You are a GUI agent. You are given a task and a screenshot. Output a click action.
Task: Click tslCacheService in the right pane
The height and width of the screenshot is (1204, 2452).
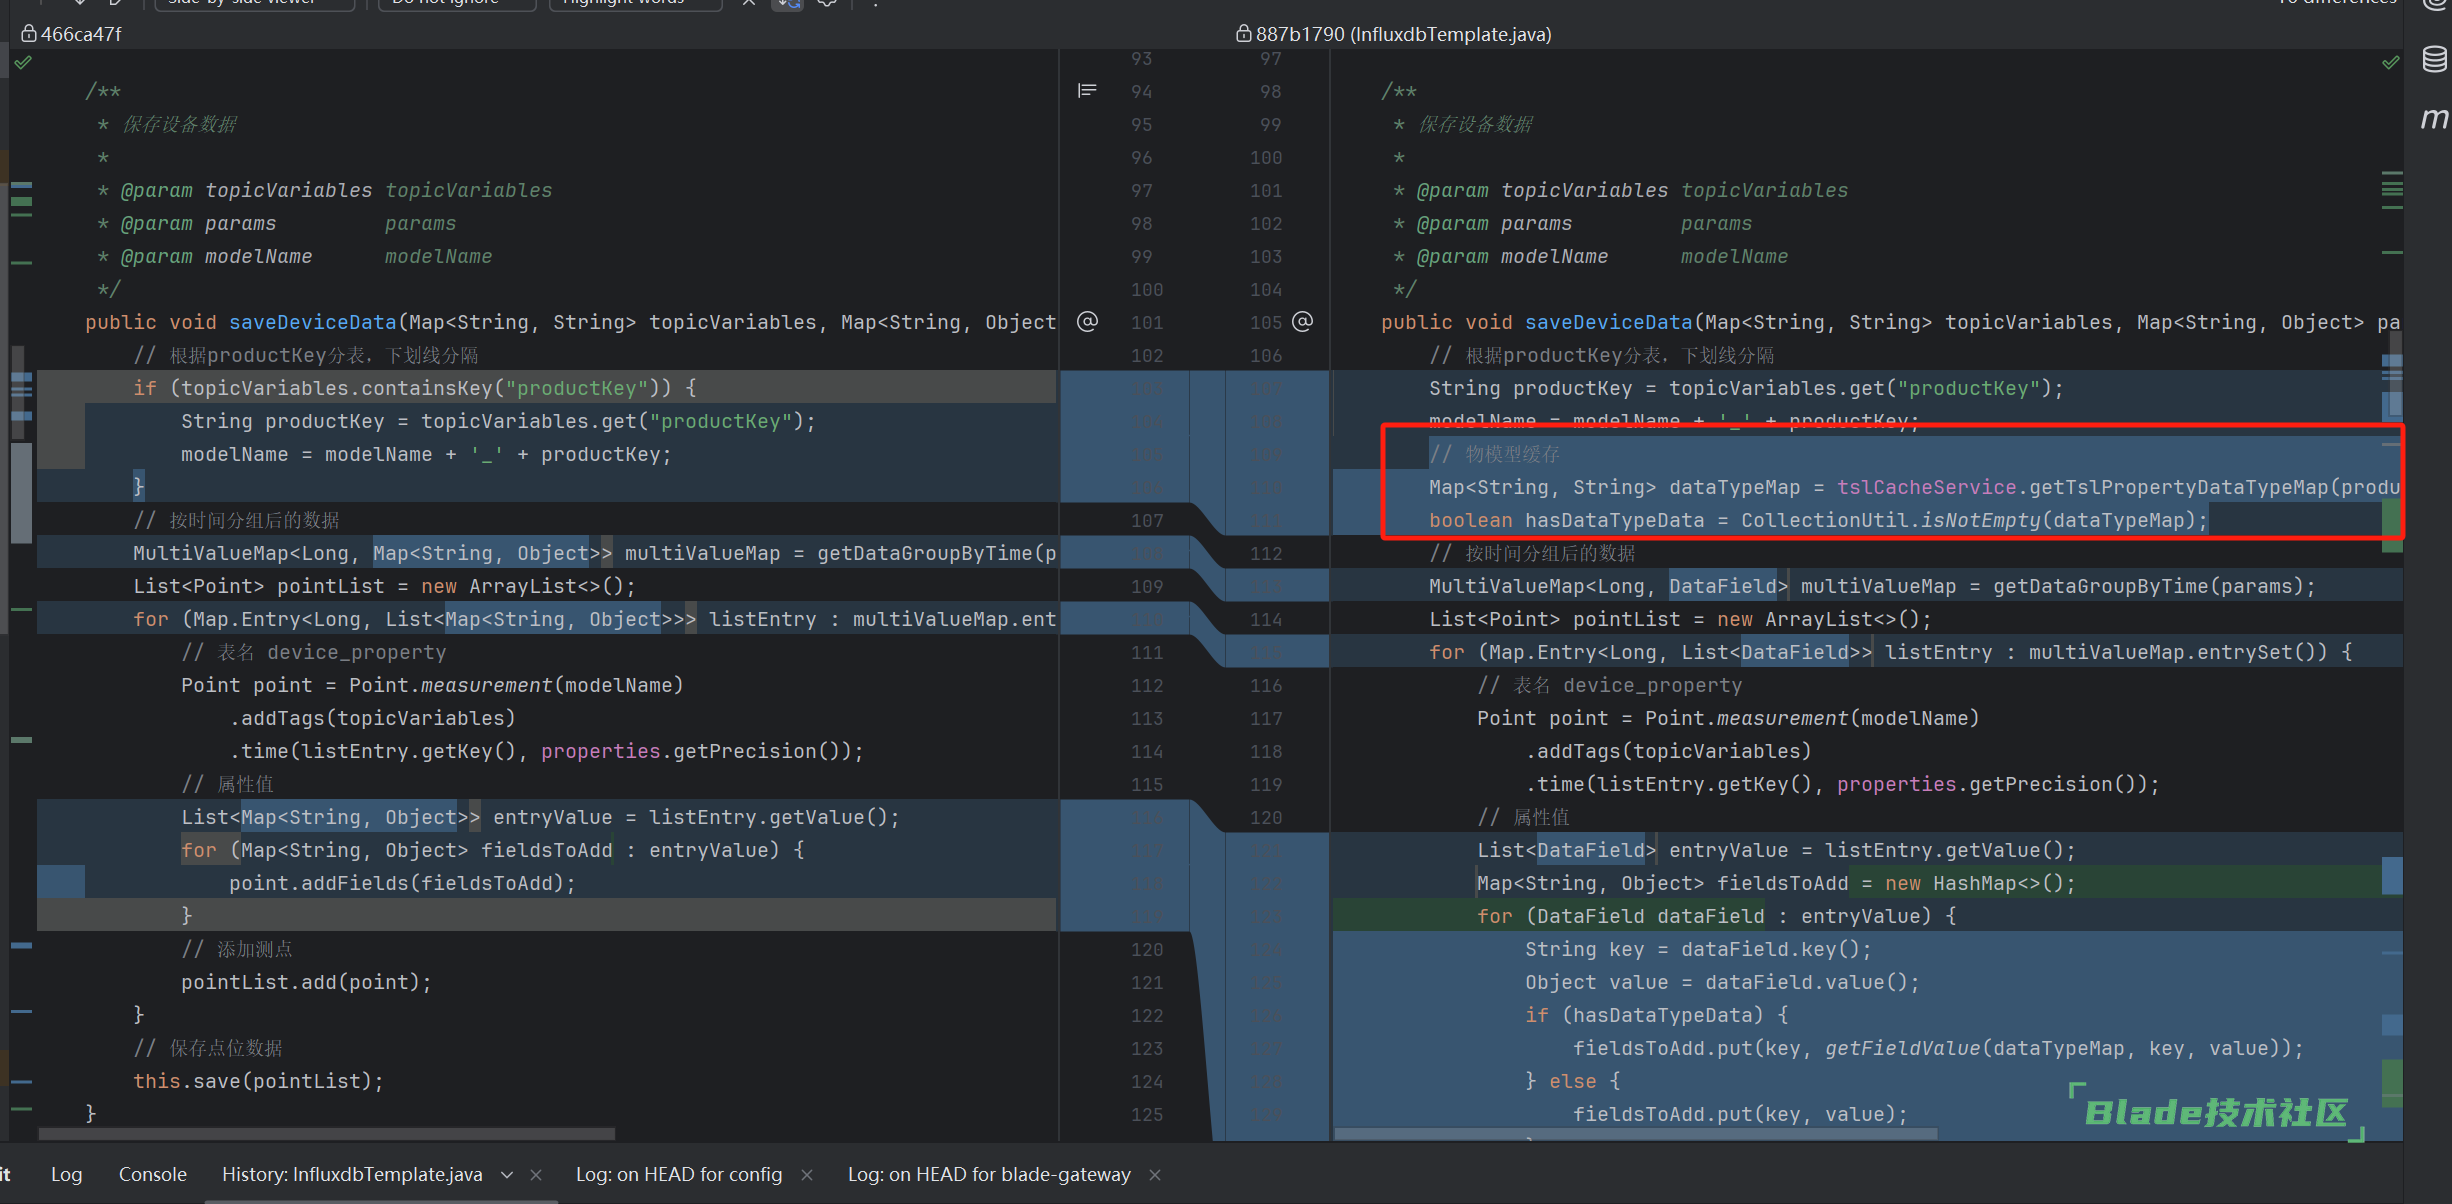coord(1927,487)
